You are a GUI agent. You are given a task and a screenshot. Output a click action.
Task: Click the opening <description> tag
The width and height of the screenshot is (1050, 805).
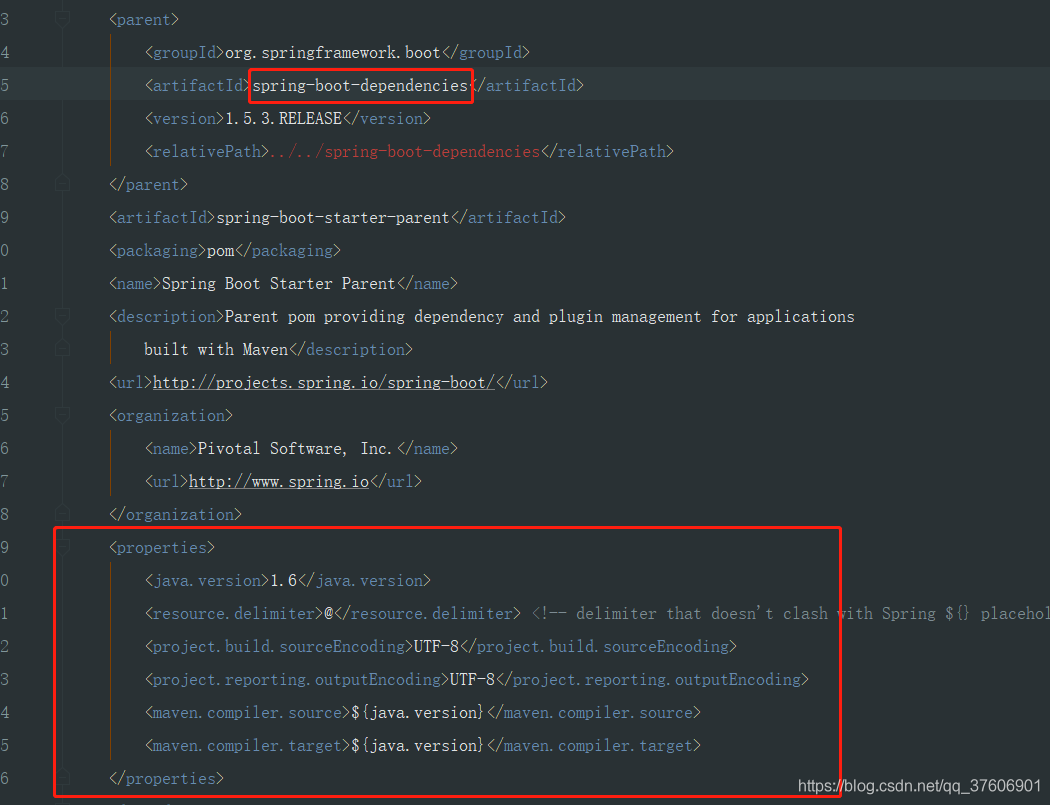click(x=166, y=316)
